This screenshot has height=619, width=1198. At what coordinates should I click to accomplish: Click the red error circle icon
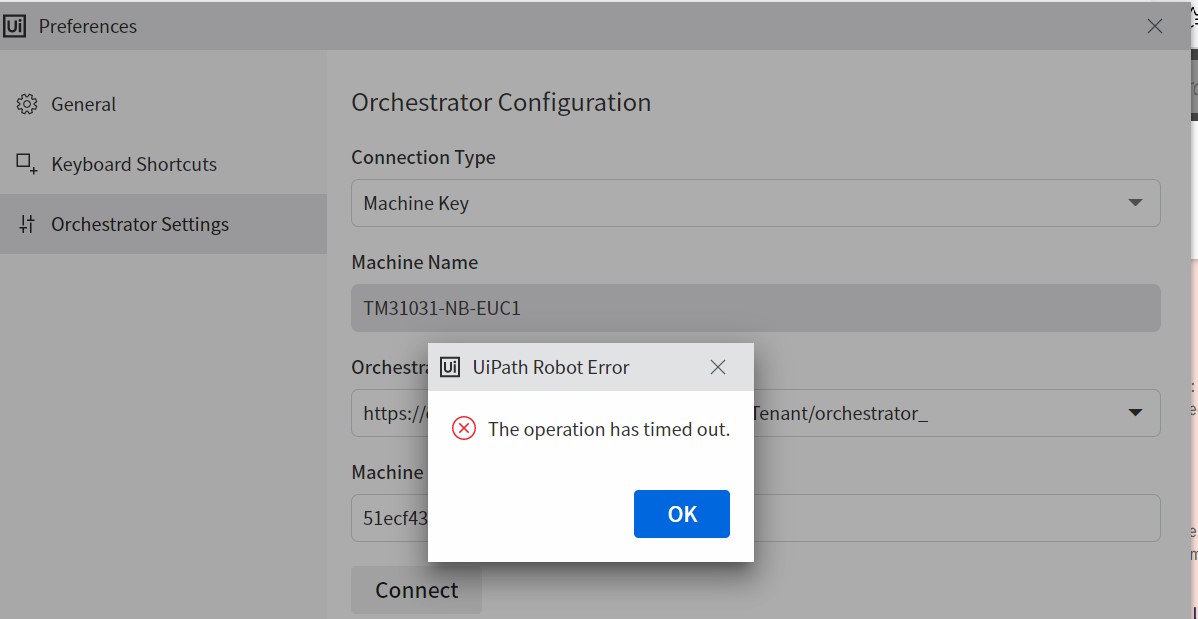462,428
